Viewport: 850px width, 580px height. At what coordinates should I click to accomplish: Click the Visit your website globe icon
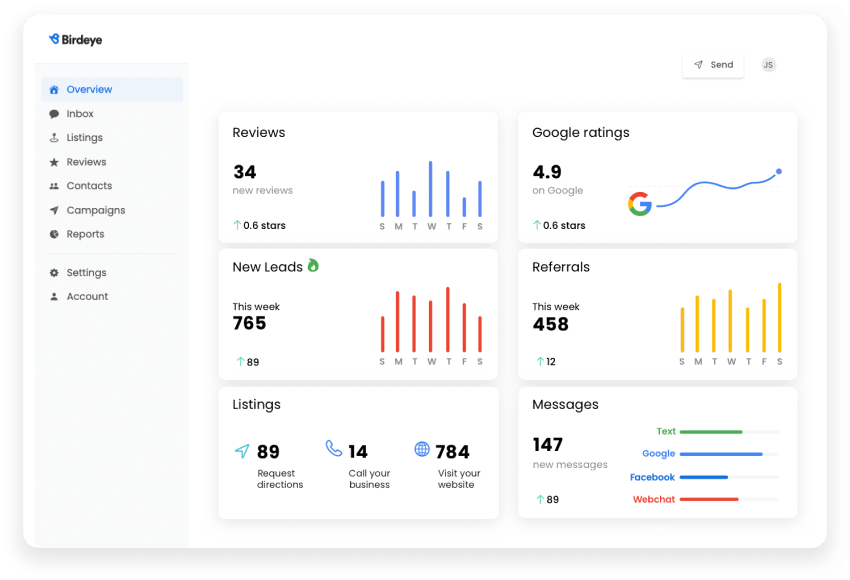[422, 449]
